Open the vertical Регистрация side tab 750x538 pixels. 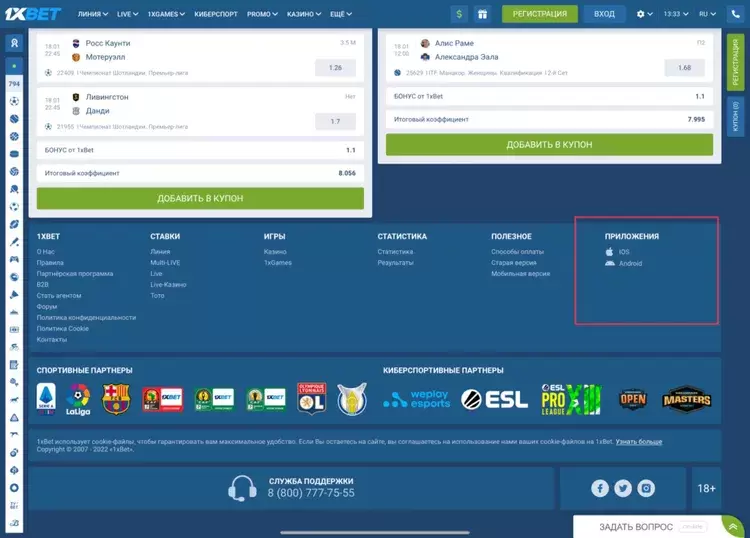[x=735, y=62]
